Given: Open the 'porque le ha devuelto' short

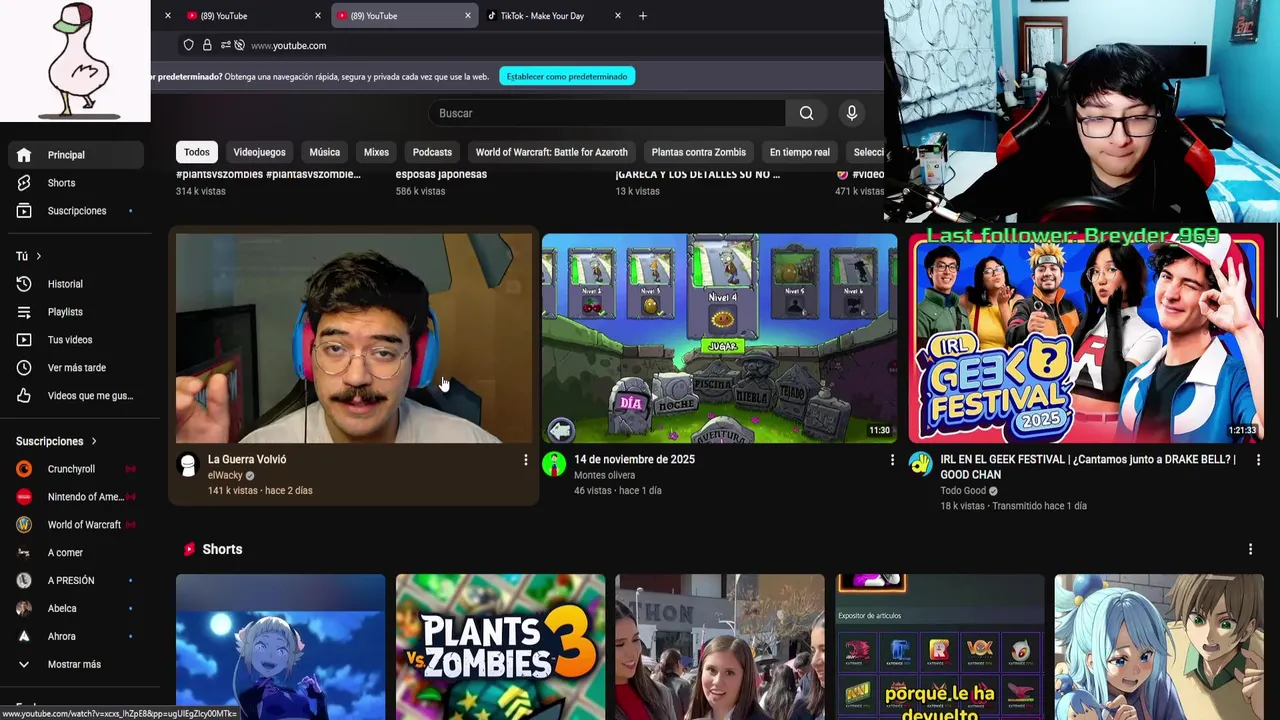Looking at the screenshot, I should point(940,646).
